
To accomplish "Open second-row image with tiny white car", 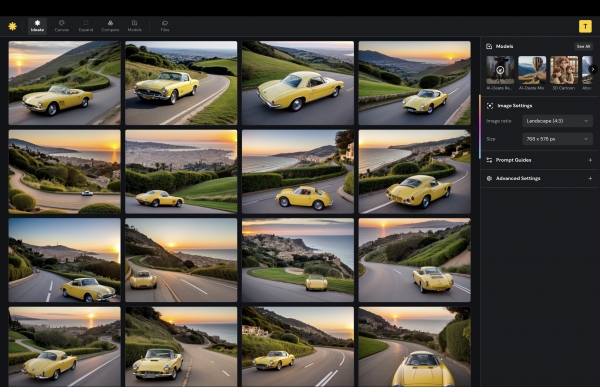I will tap(64, 171).
